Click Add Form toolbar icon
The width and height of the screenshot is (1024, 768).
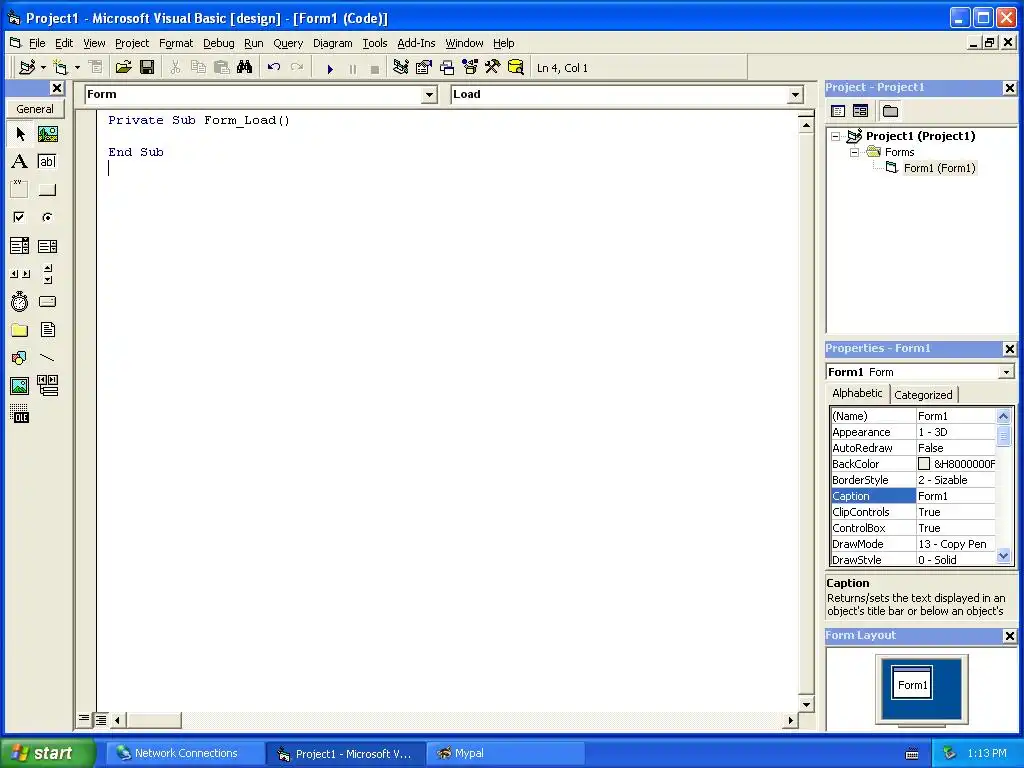(61, 67)
